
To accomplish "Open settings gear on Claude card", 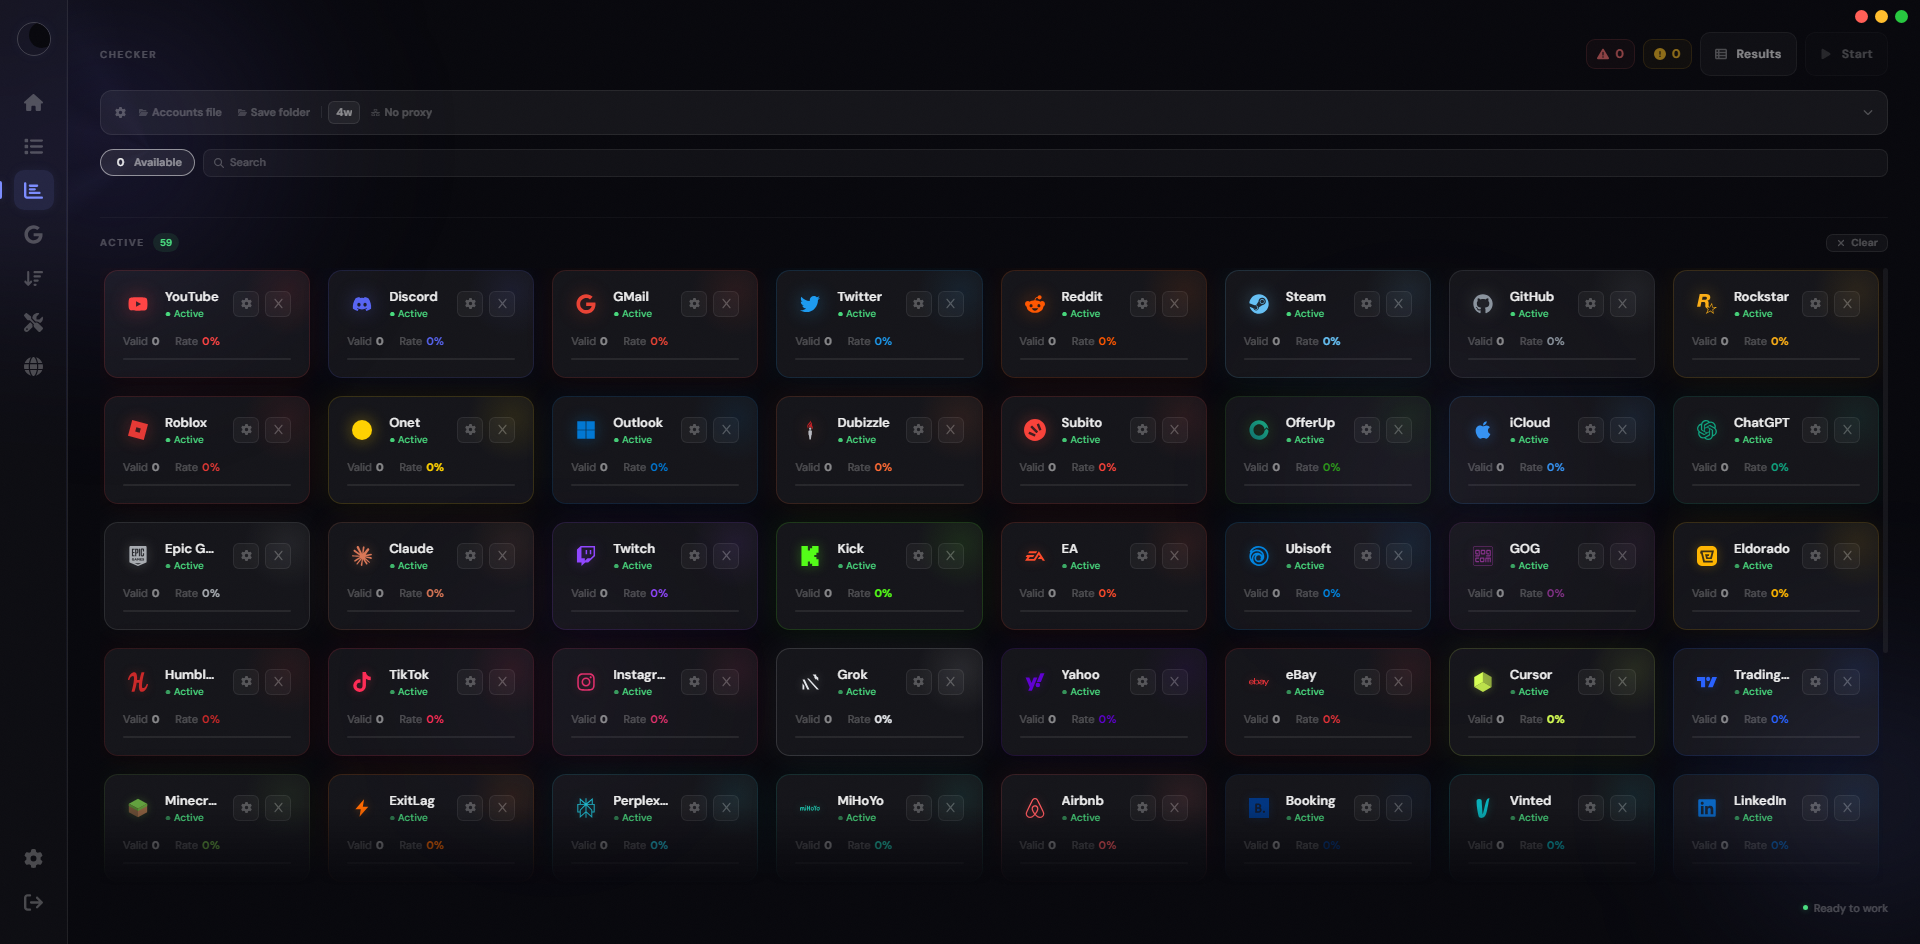I will coord(470,555).
